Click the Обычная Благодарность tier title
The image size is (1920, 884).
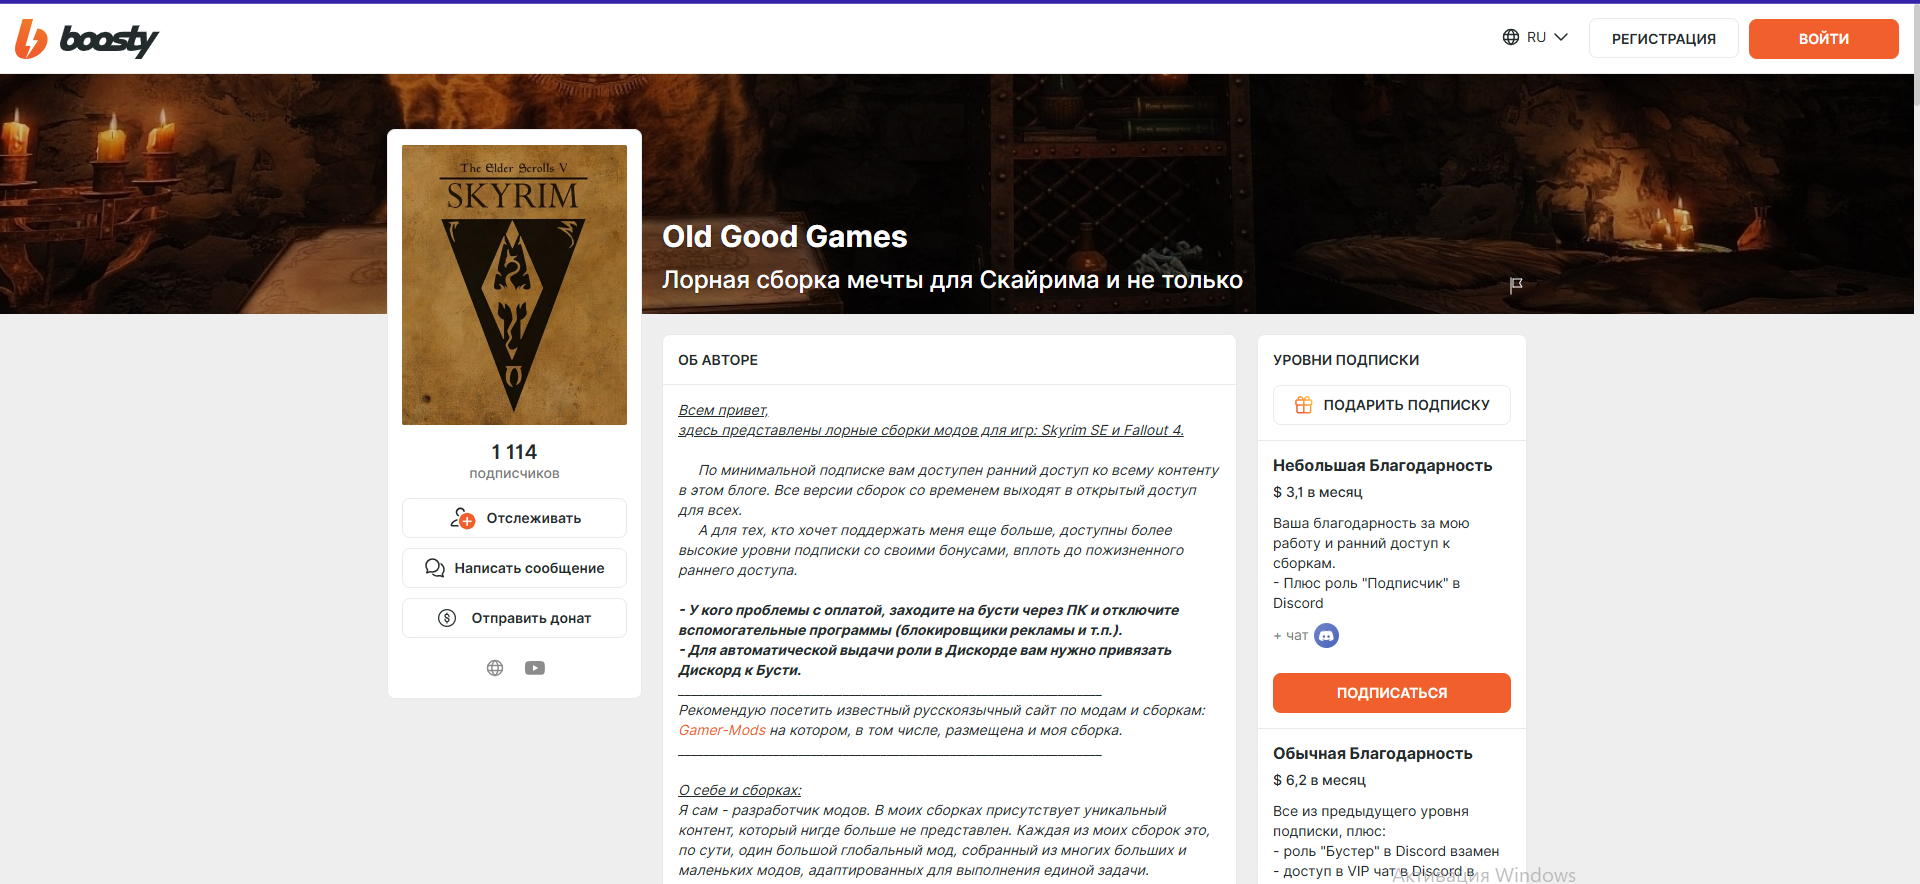[x=1372, y=753]
